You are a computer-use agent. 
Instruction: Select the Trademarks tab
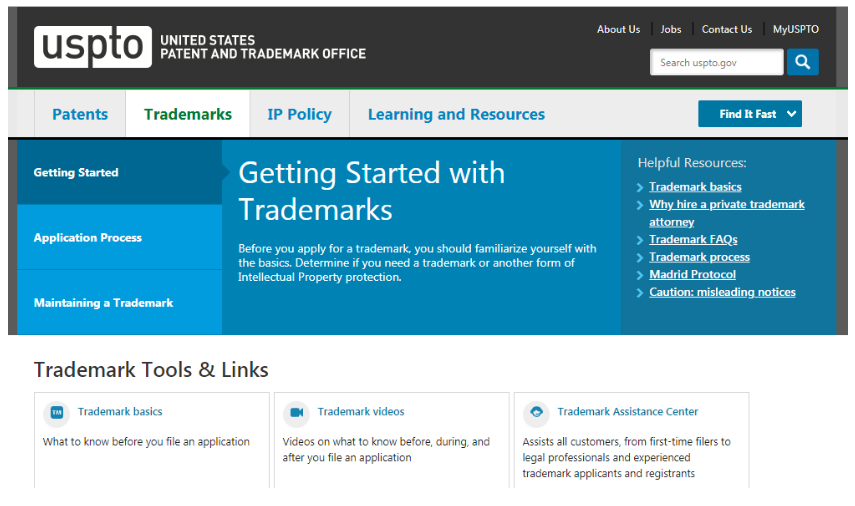pyautogui.click(x=188, y=114)
